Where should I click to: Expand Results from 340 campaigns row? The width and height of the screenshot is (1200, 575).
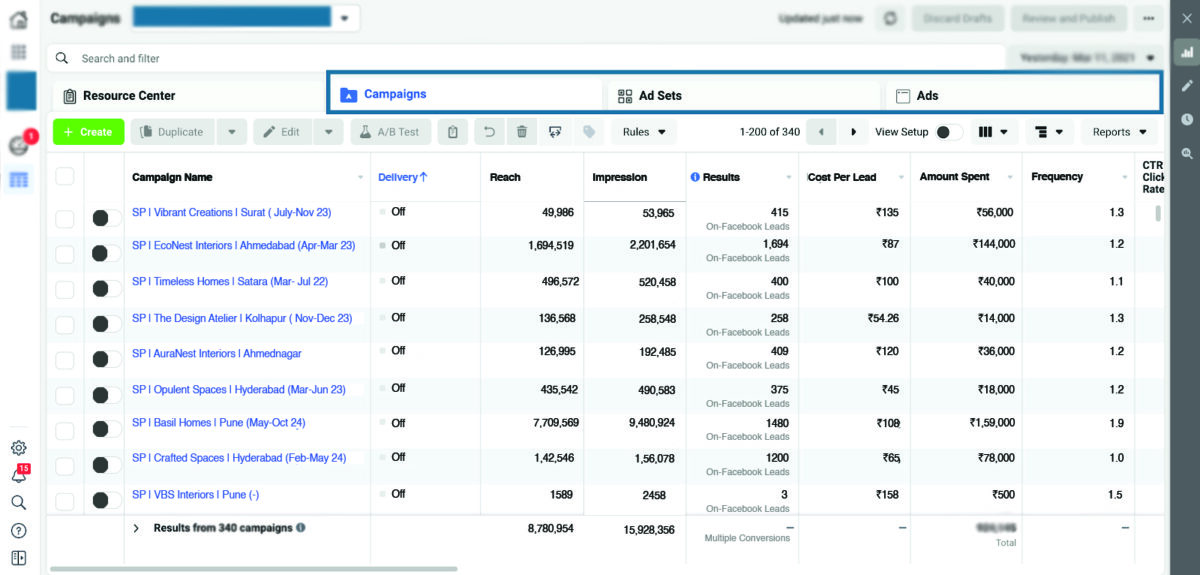136,528
